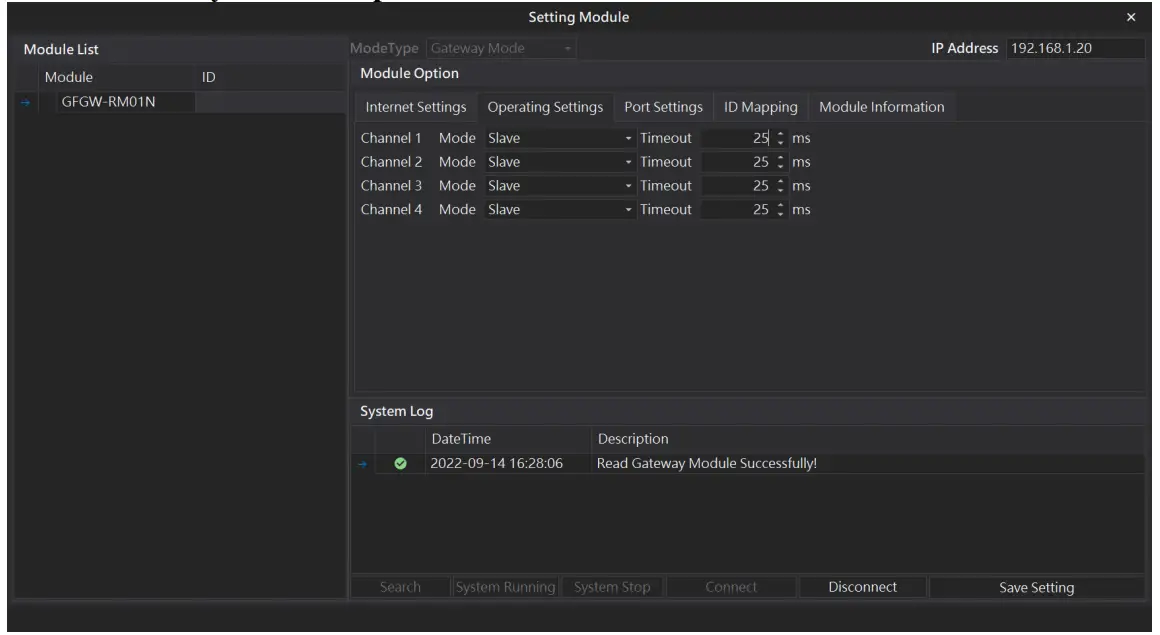Click the IP Address input field
Viewport: 1160px width, 635px height.
click(1073, 47)
